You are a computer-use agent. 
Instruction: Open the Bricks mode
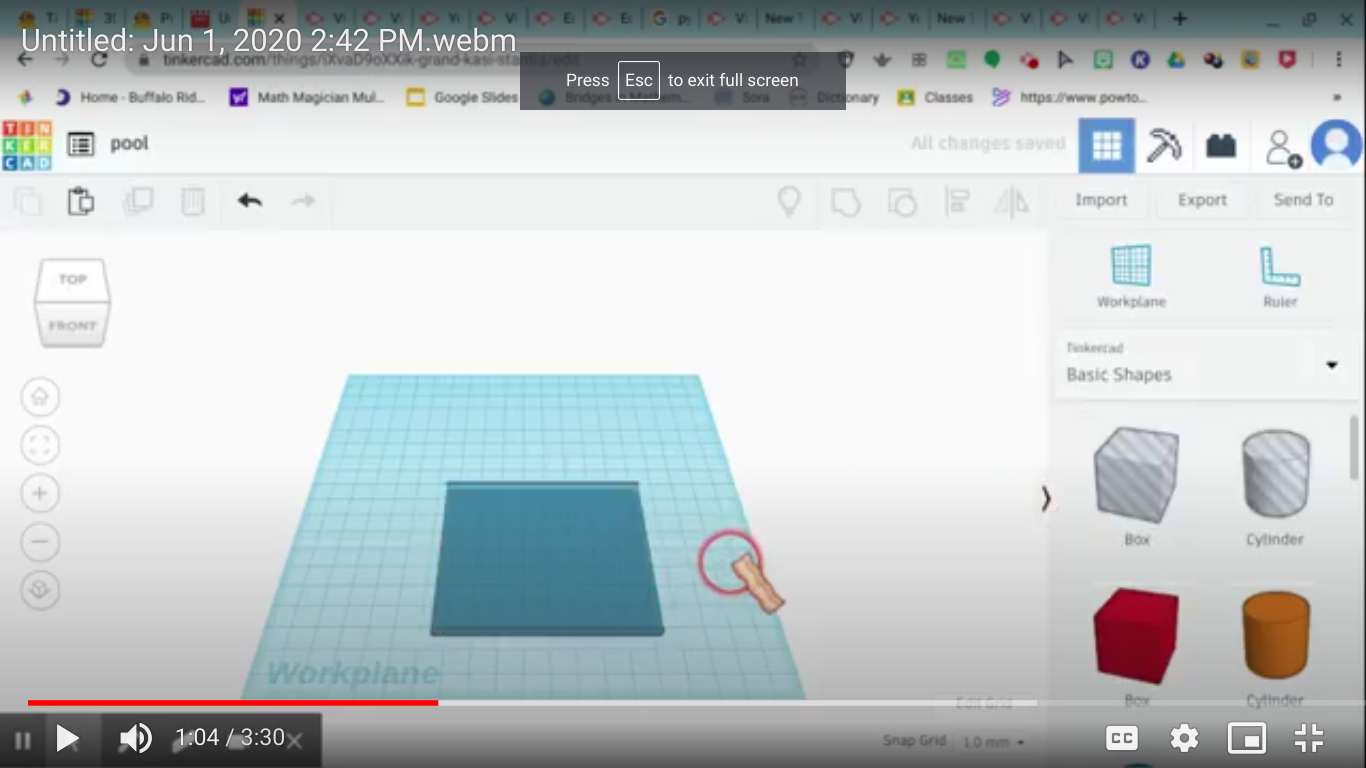1221,147
